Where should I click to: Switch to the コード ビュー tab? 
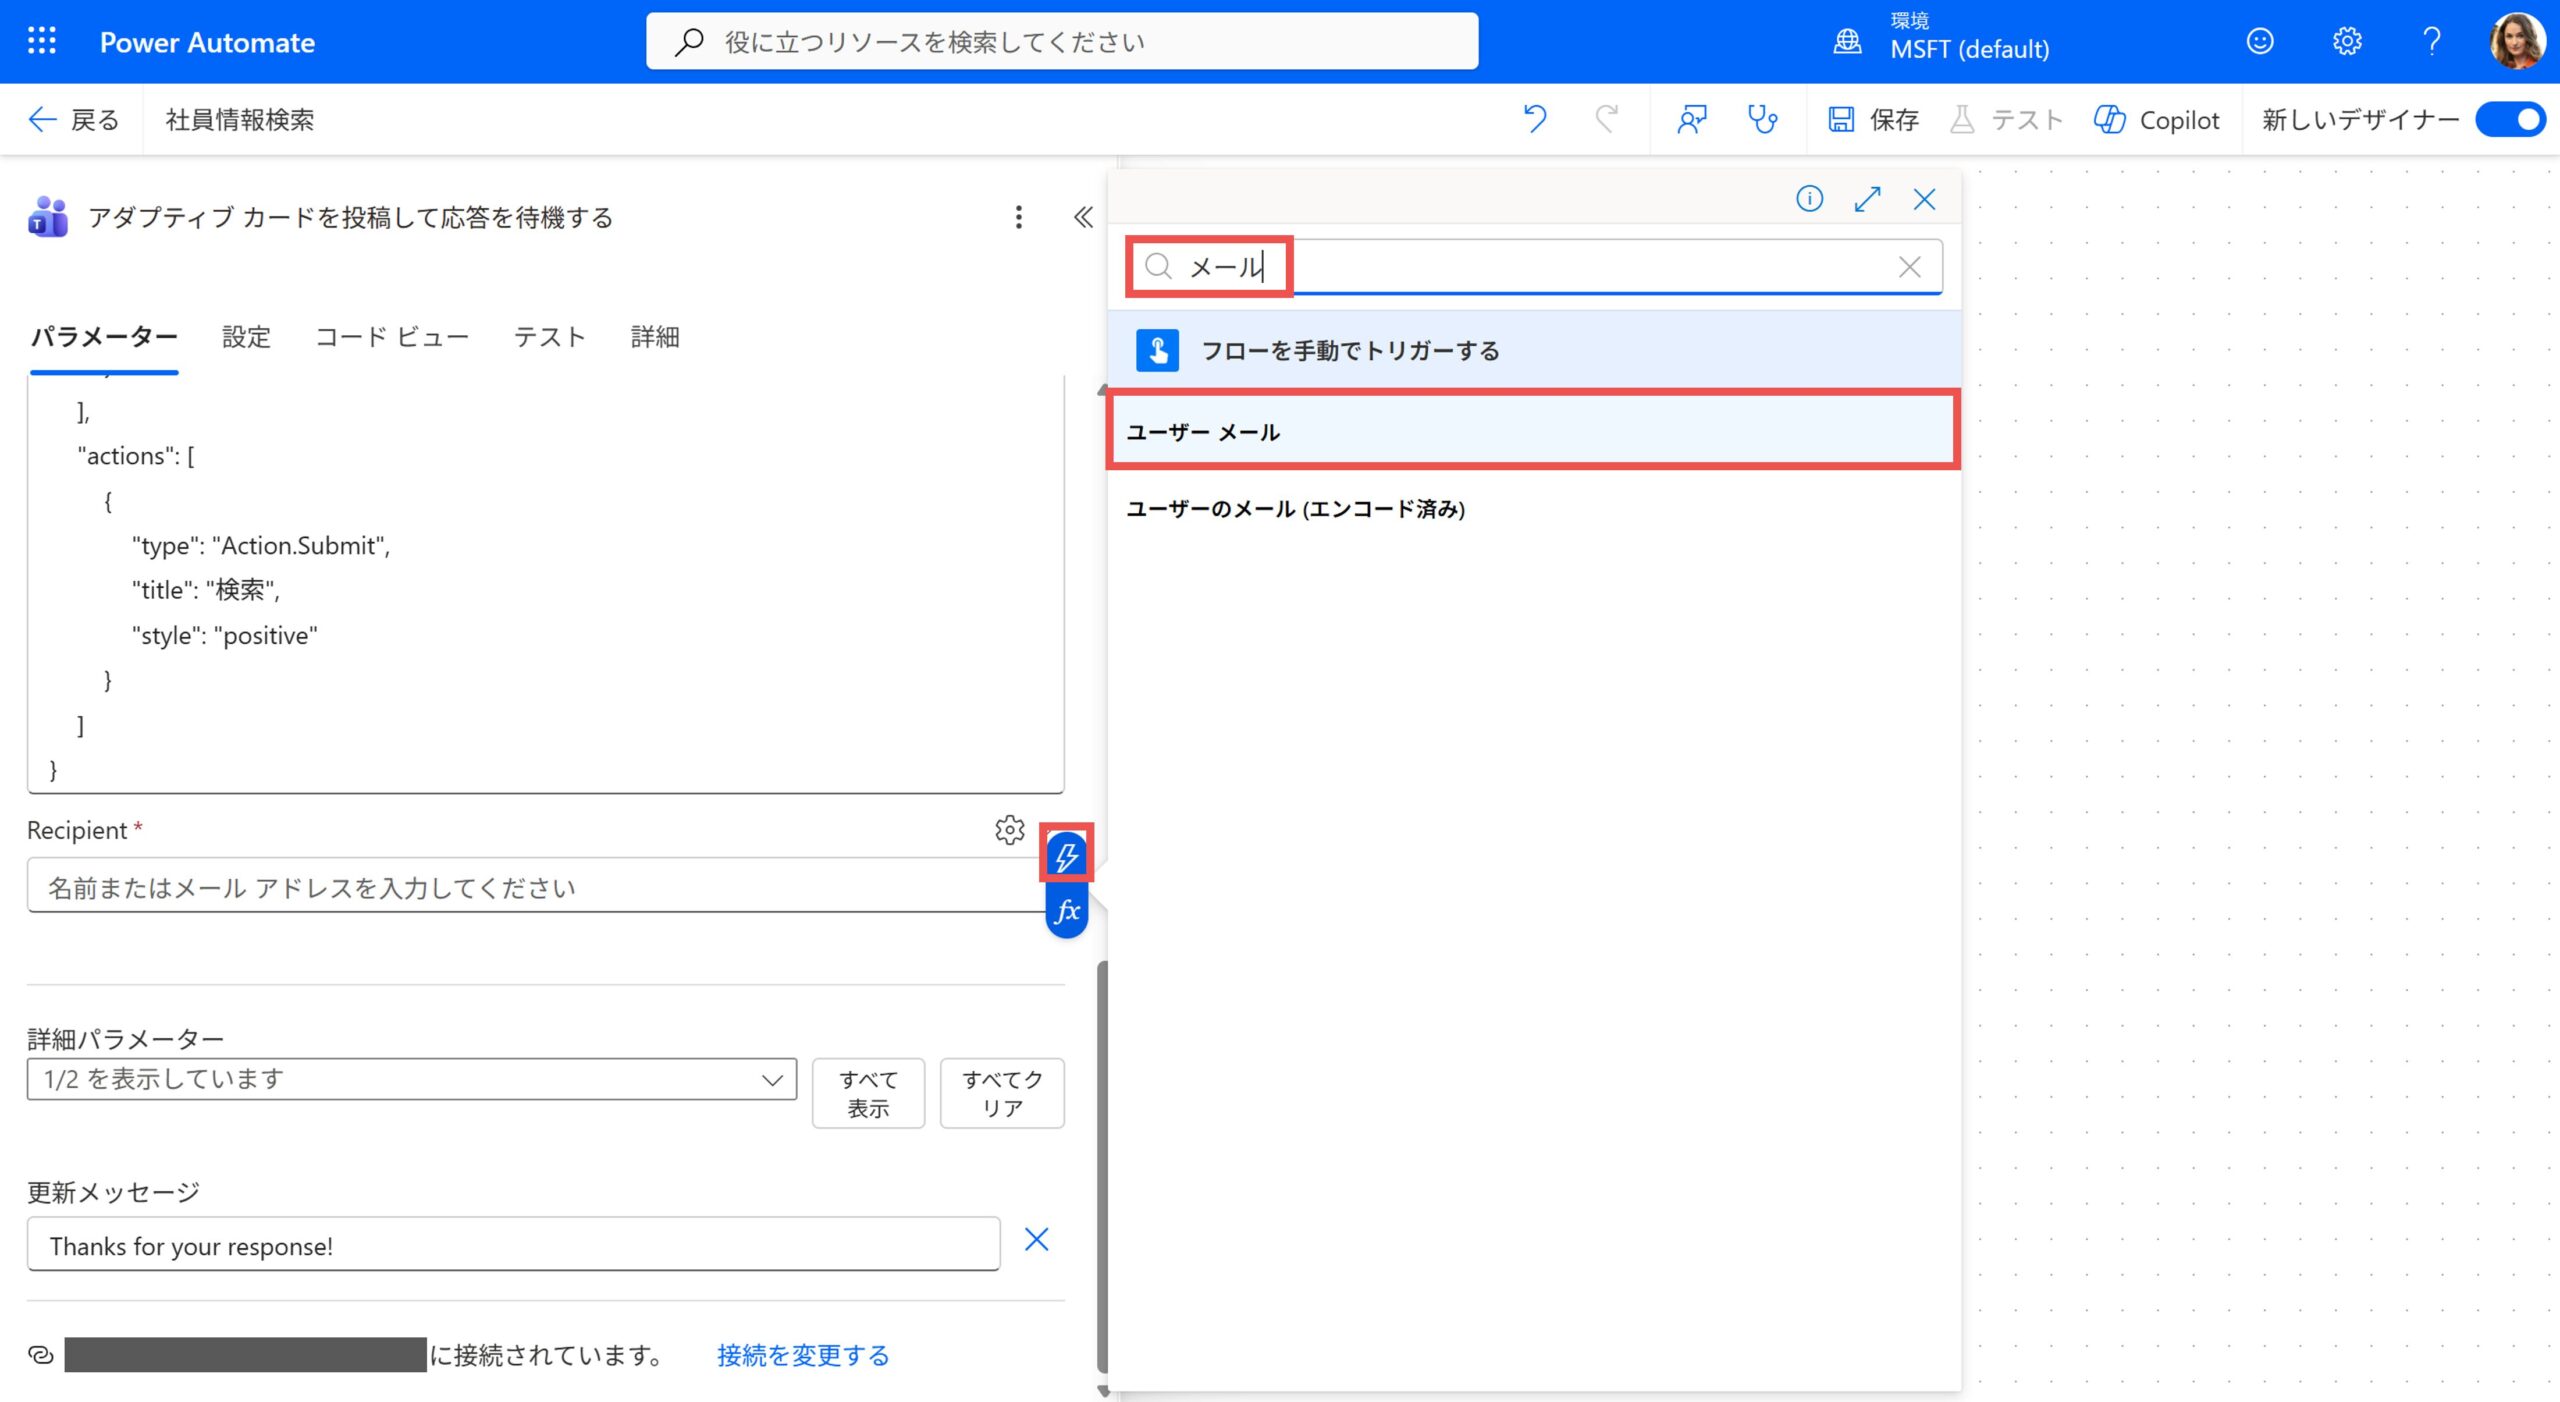point(392,337)
